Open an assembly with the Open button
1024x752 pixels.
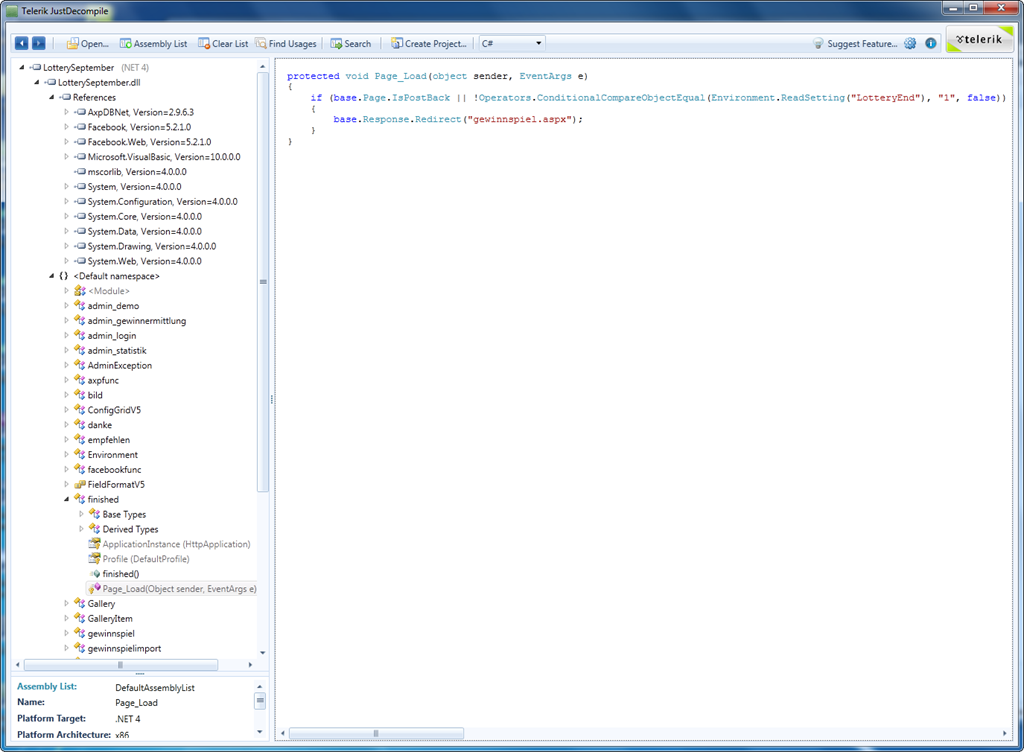(88, 44)
